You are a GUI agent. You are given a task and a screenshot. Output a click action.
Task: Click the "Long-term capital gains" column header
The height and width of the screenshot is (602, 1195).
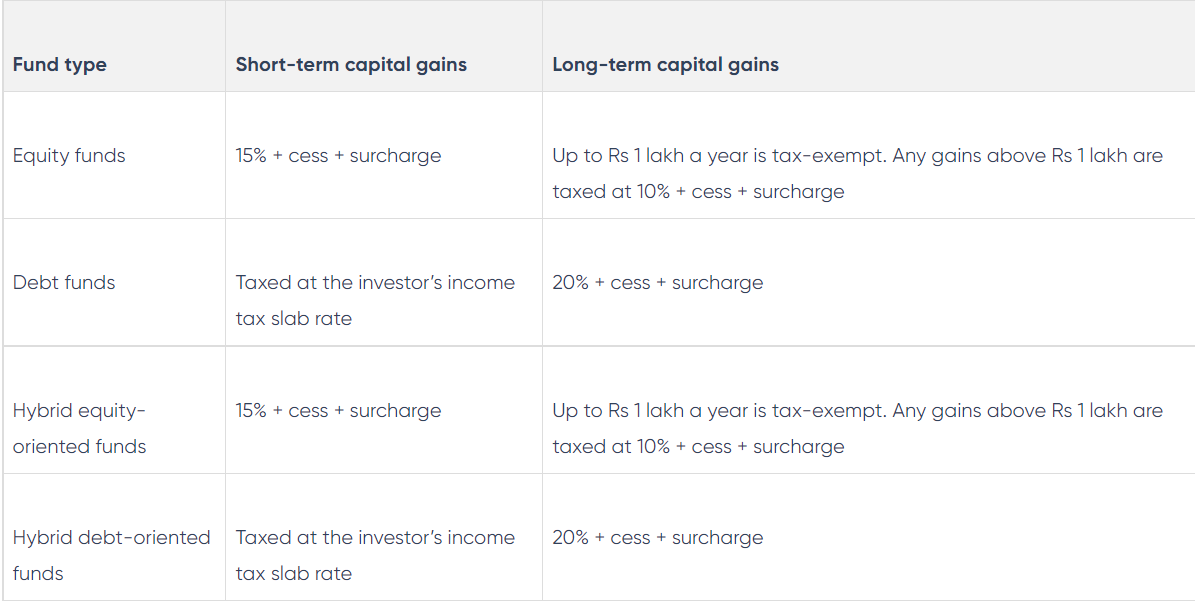[665, 65]
